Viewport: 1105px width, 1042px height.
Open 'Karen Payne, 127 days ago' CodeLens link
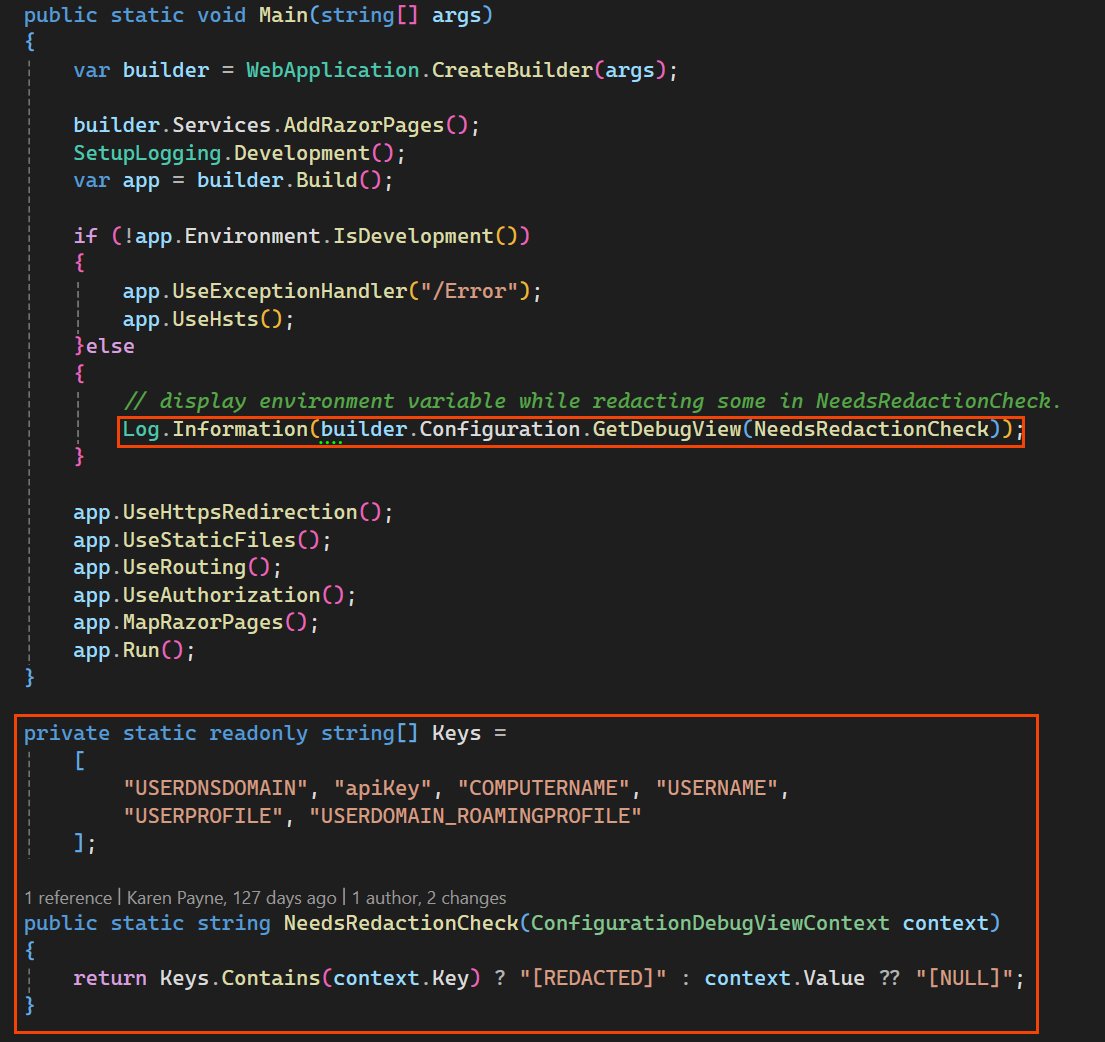[x=231, y=898]
